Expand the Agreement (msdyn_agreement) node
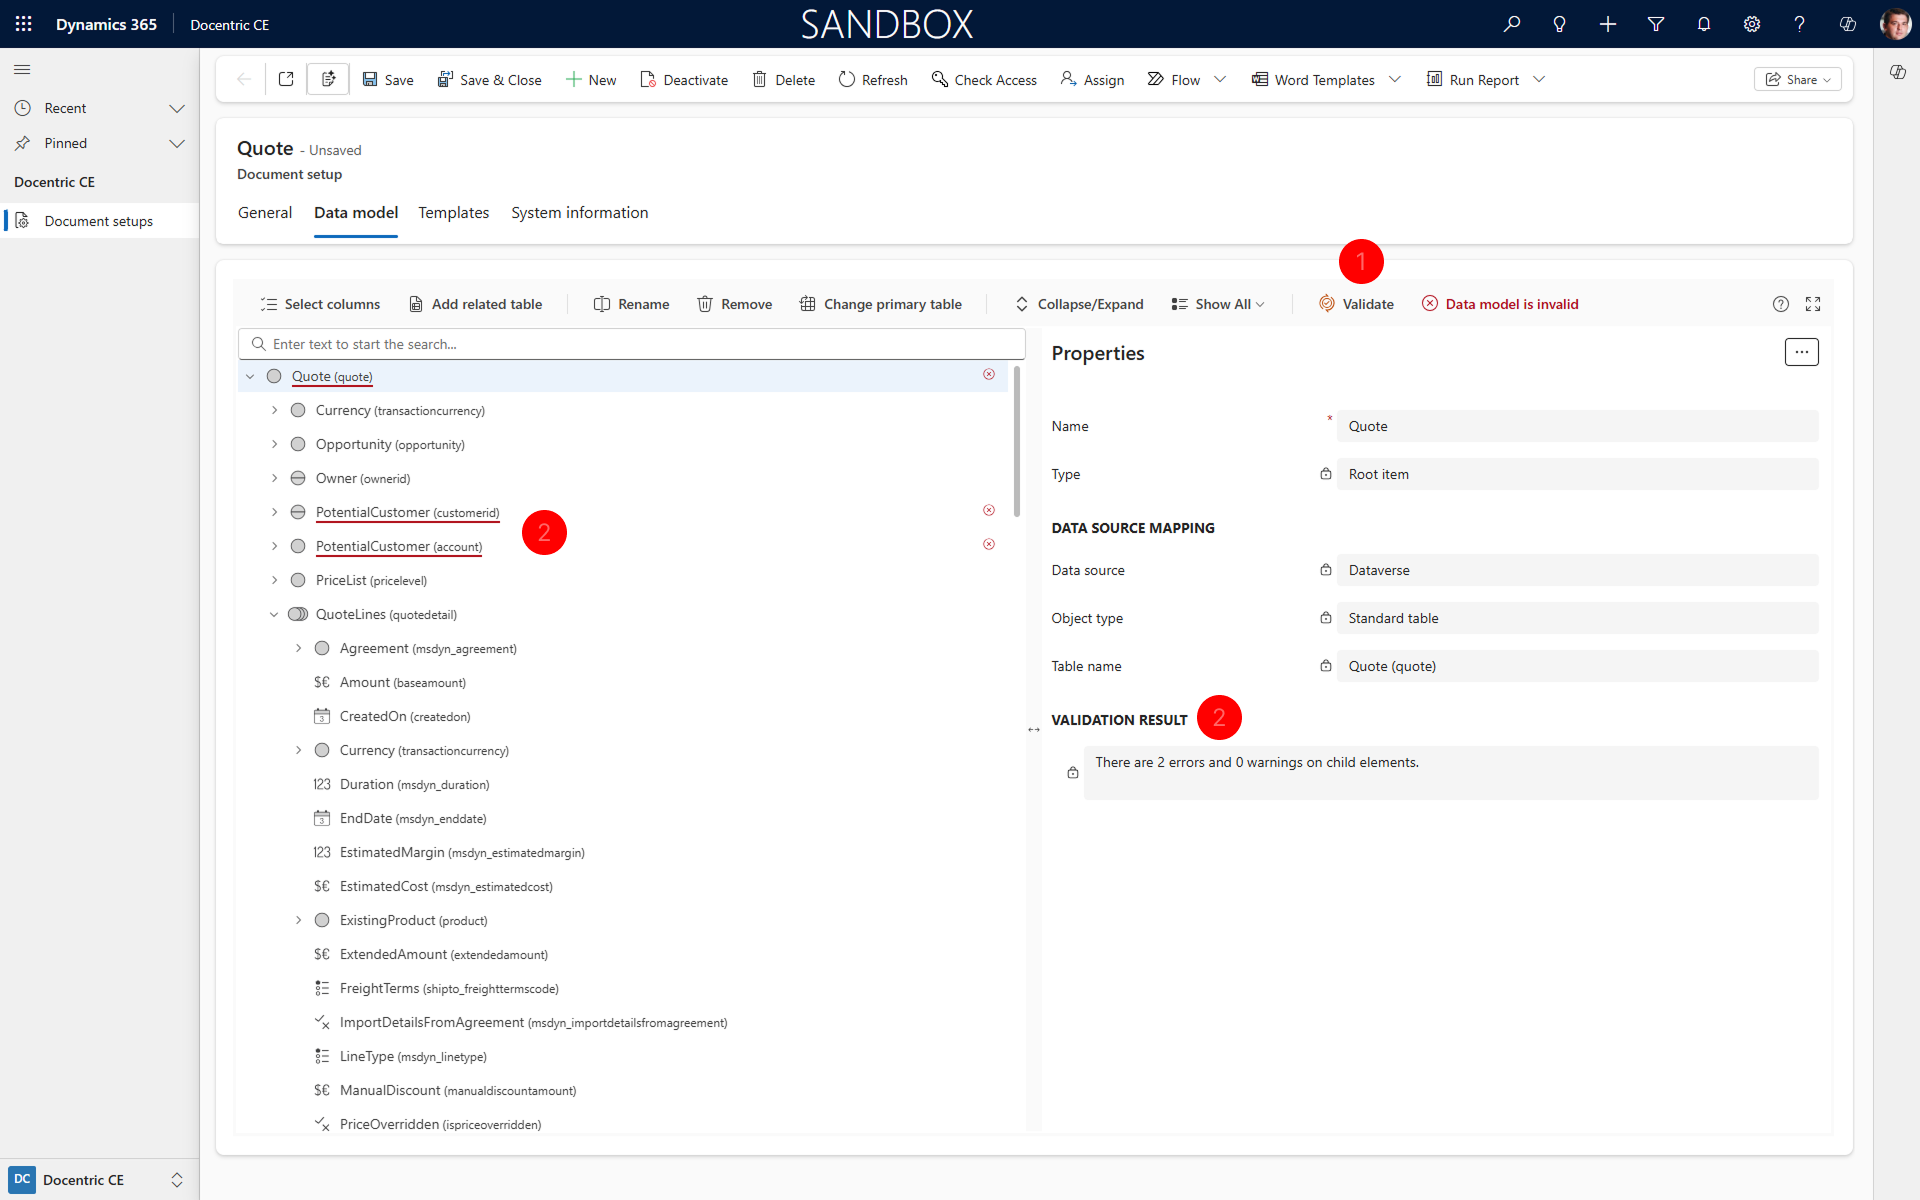The width and height of the screenshot is (1920, 1200). [298, 648]
